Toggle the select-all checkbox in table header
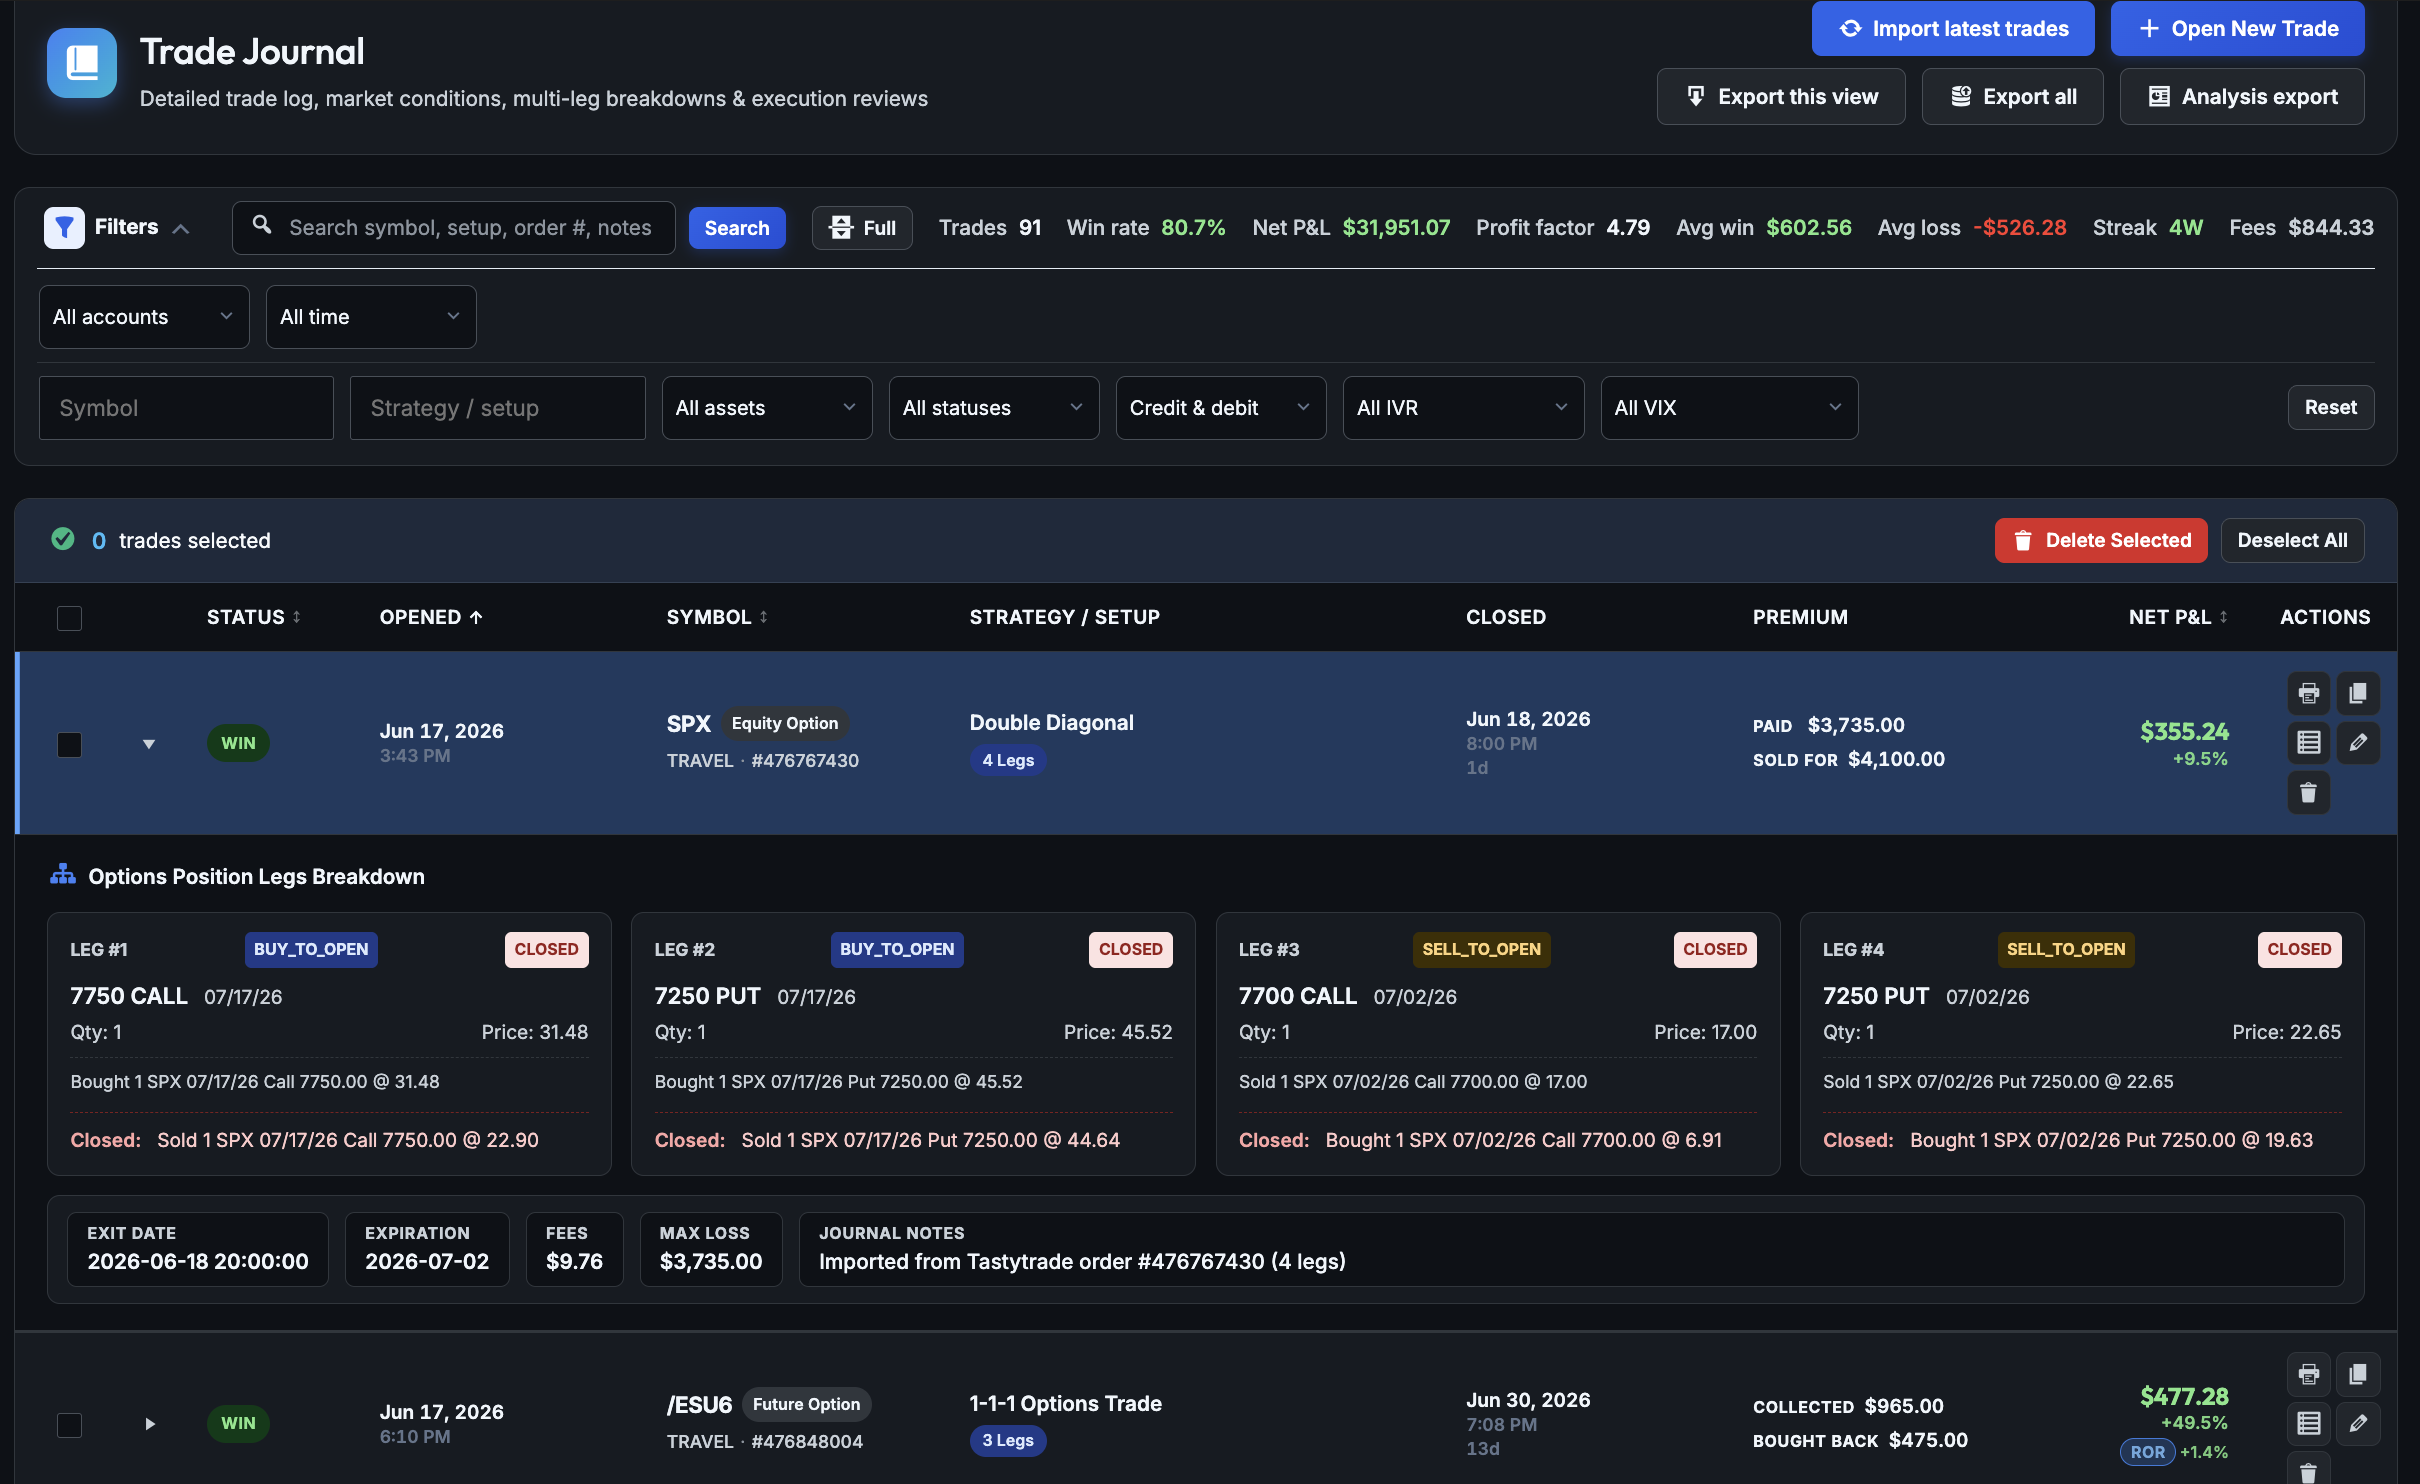The image size is (2420, 1484). point(69,618)
